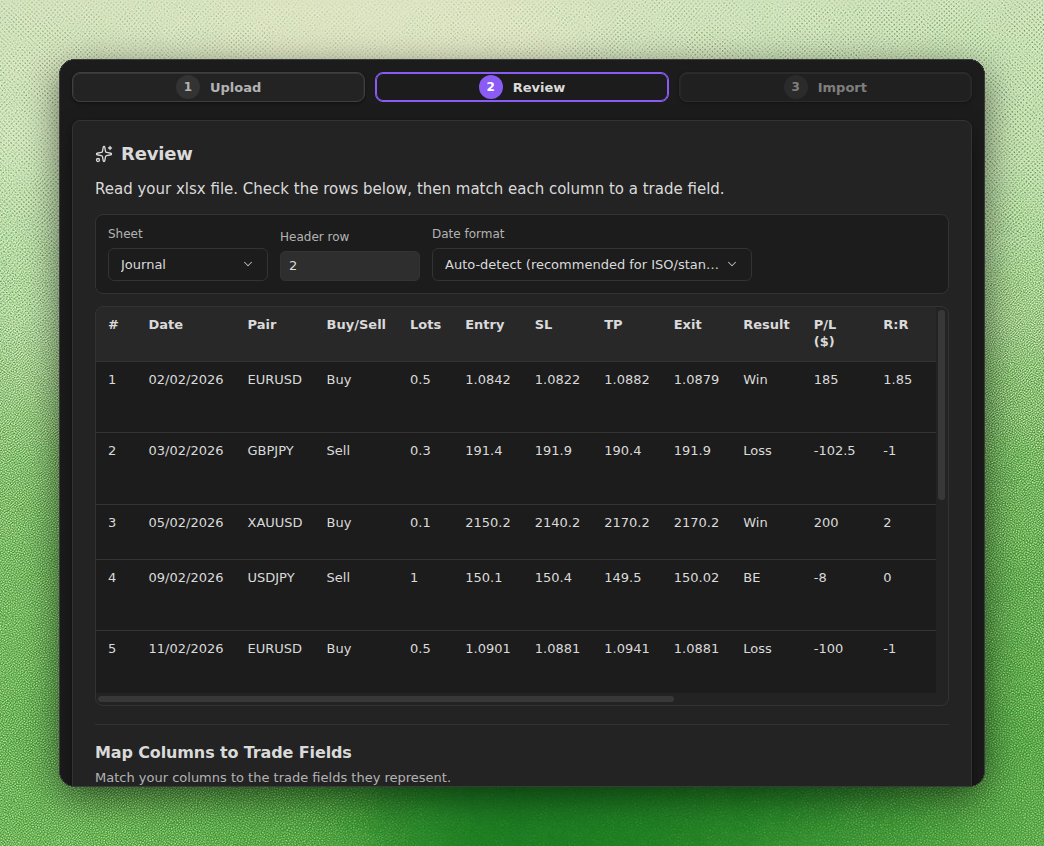The width and height of the screenshot is (1044, 846).
Task: Open the Sheet dropdown showing Journal
Action: (188, 264)
